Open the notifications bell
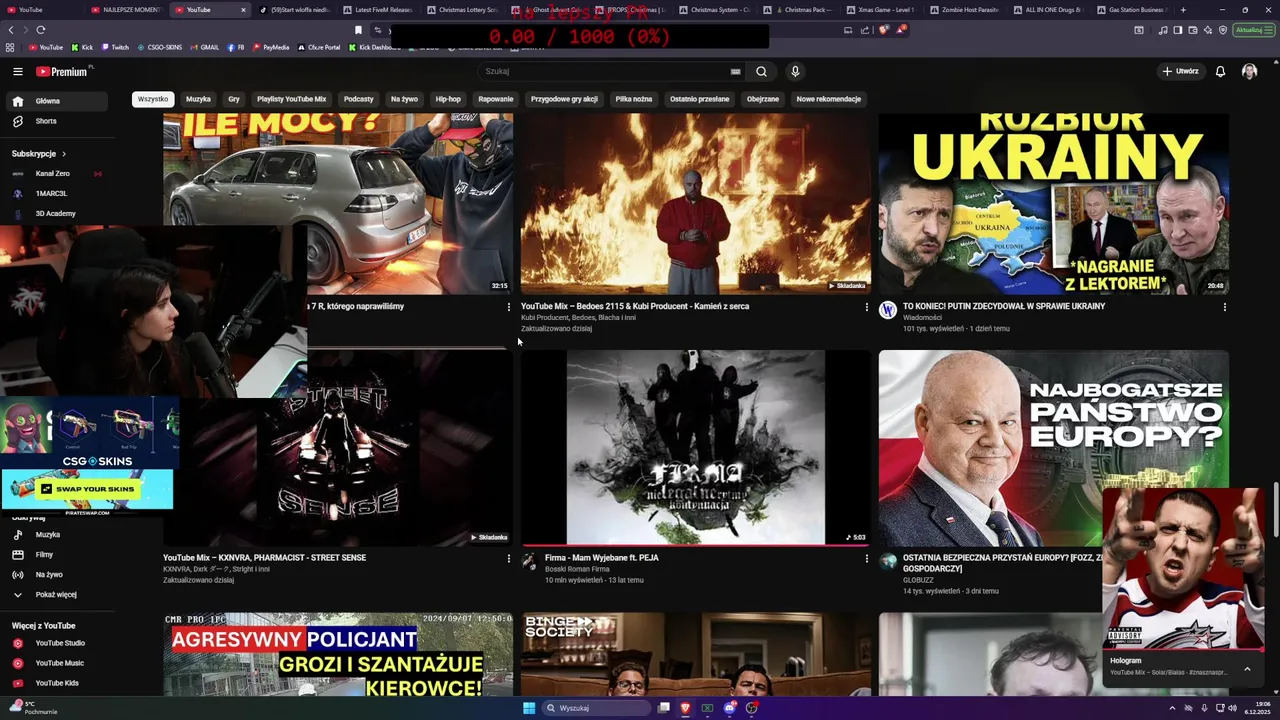 pos(1220,71)
